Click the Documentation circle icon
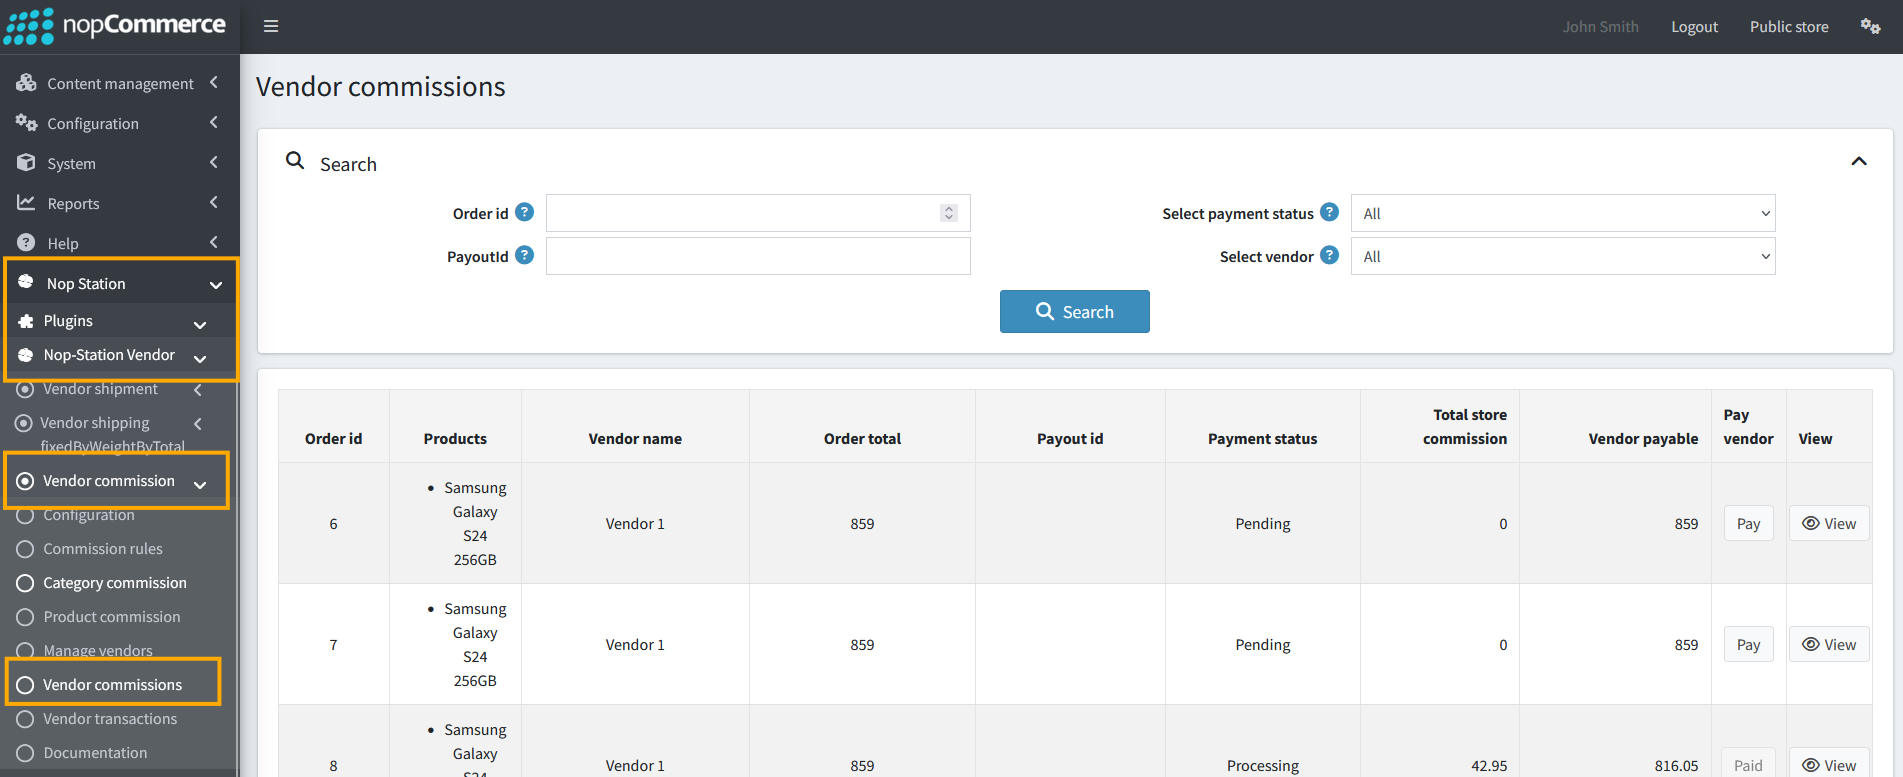1903x777 pixels. (25, 753)
